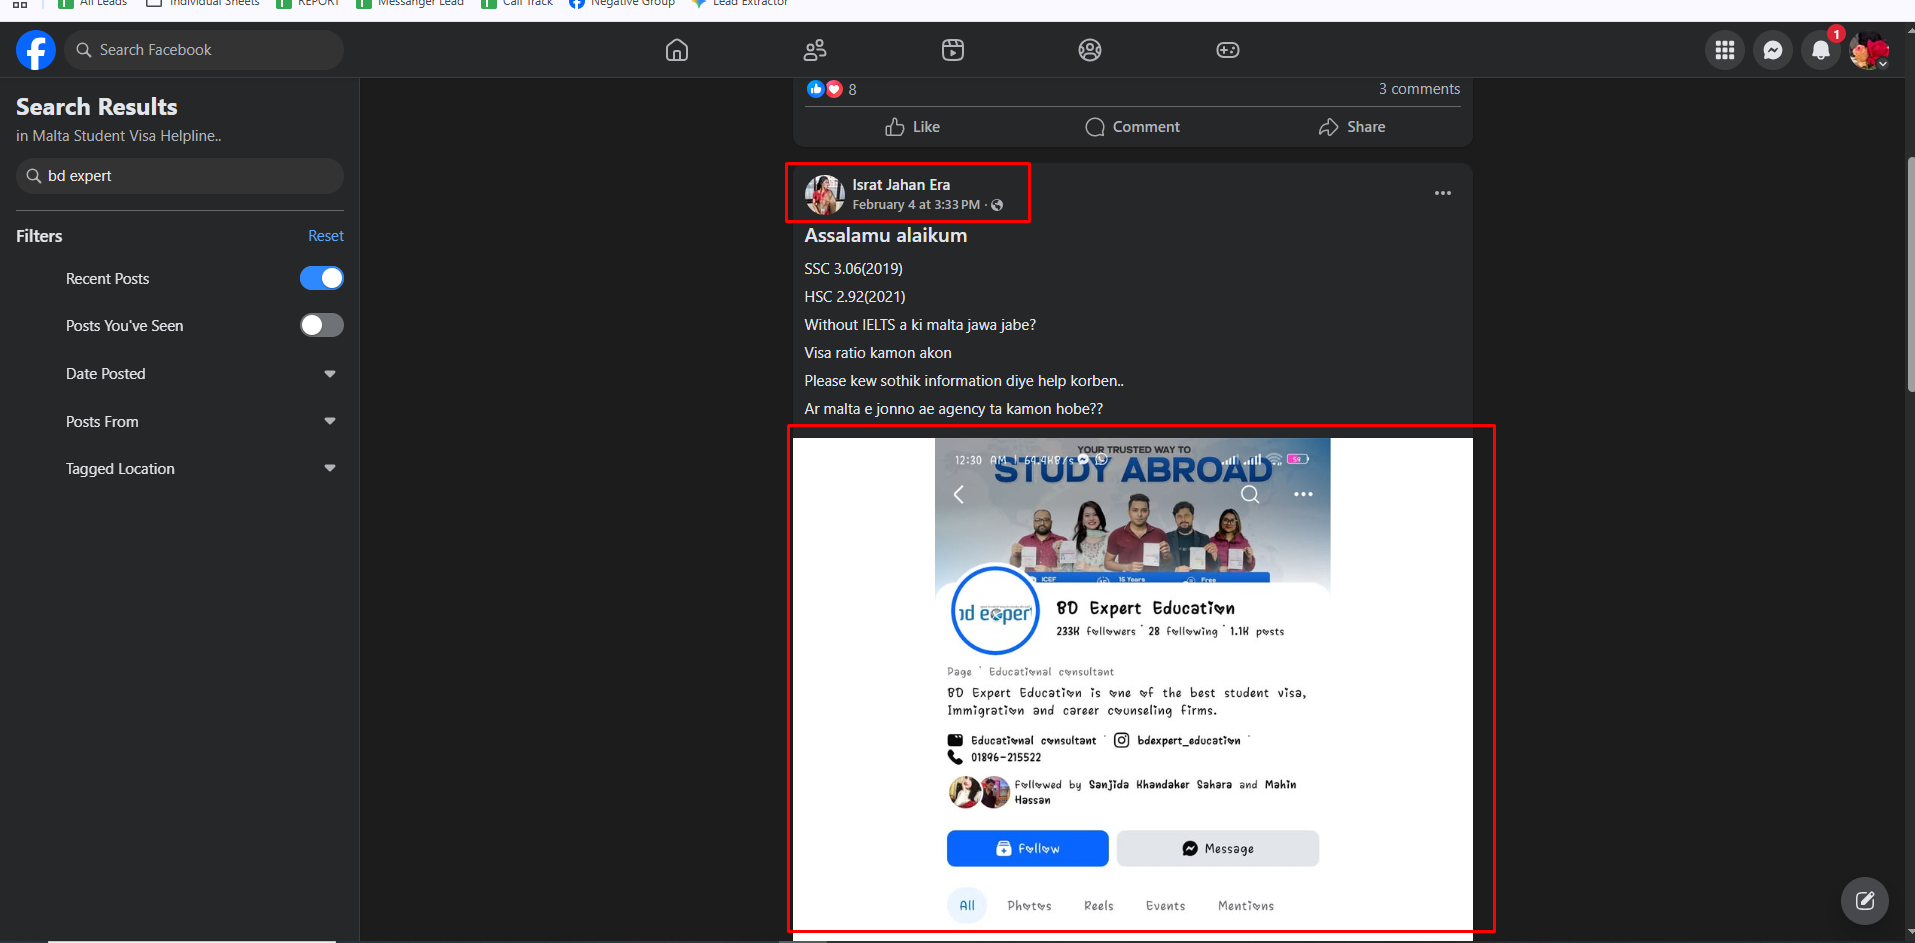This screenshot has height=943, width=1915.
Task: Open post timestamp February 4 at 3:33 PM
Action: 916,205
